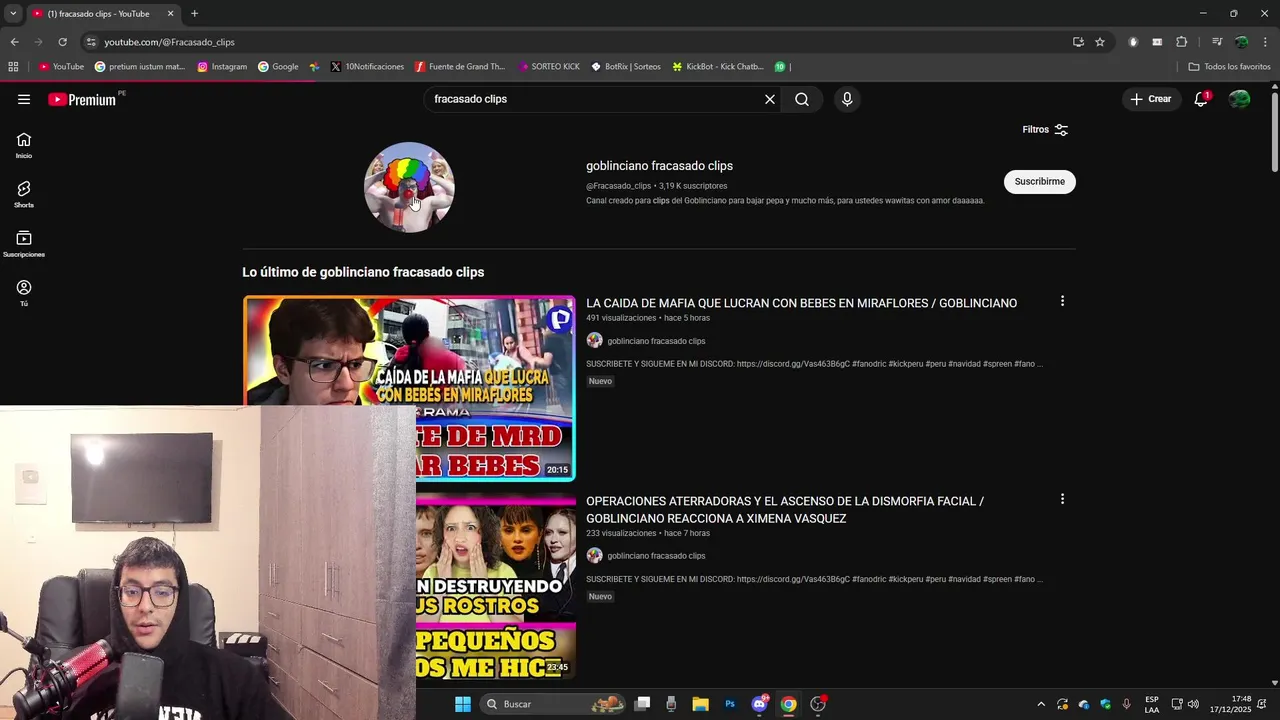This screenshot has width=1280, height=720.
Task: Play the DESTRUYENDO SUS ROSTROS thumbnail
Action: click(x=496, y=587)
